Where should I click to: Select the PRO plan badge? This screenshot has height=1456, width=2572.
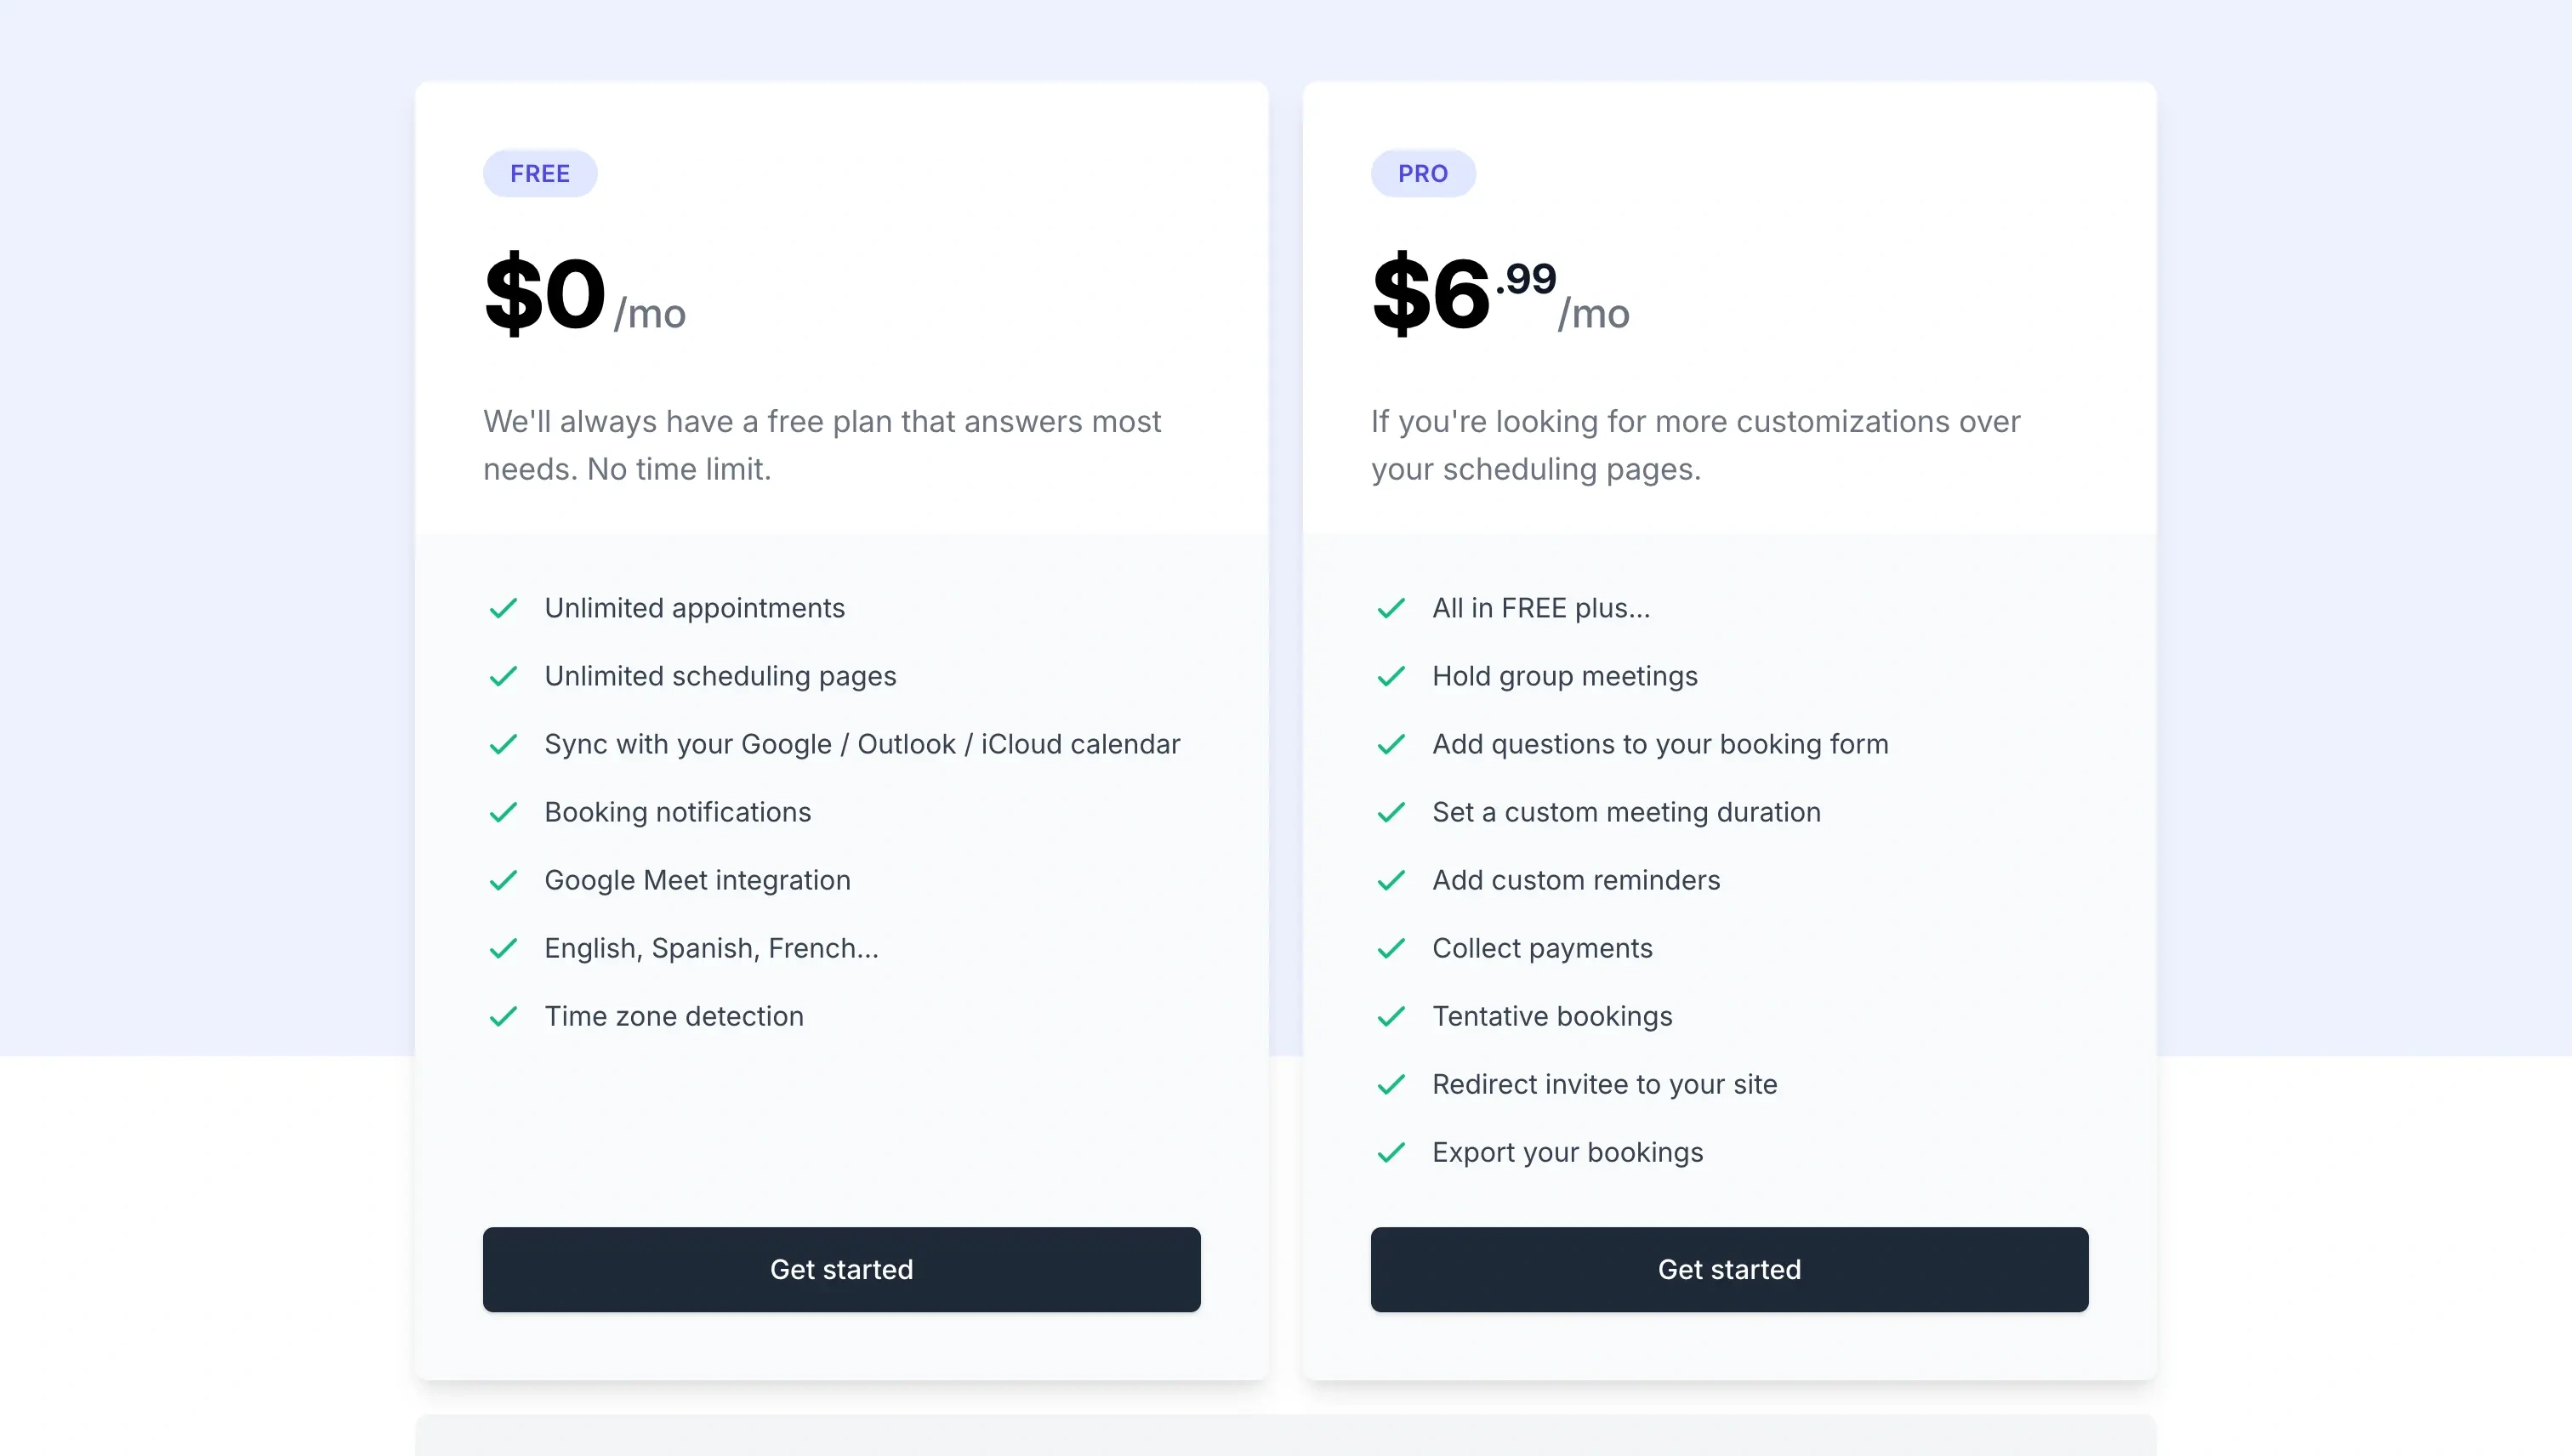click(1423, 173)
